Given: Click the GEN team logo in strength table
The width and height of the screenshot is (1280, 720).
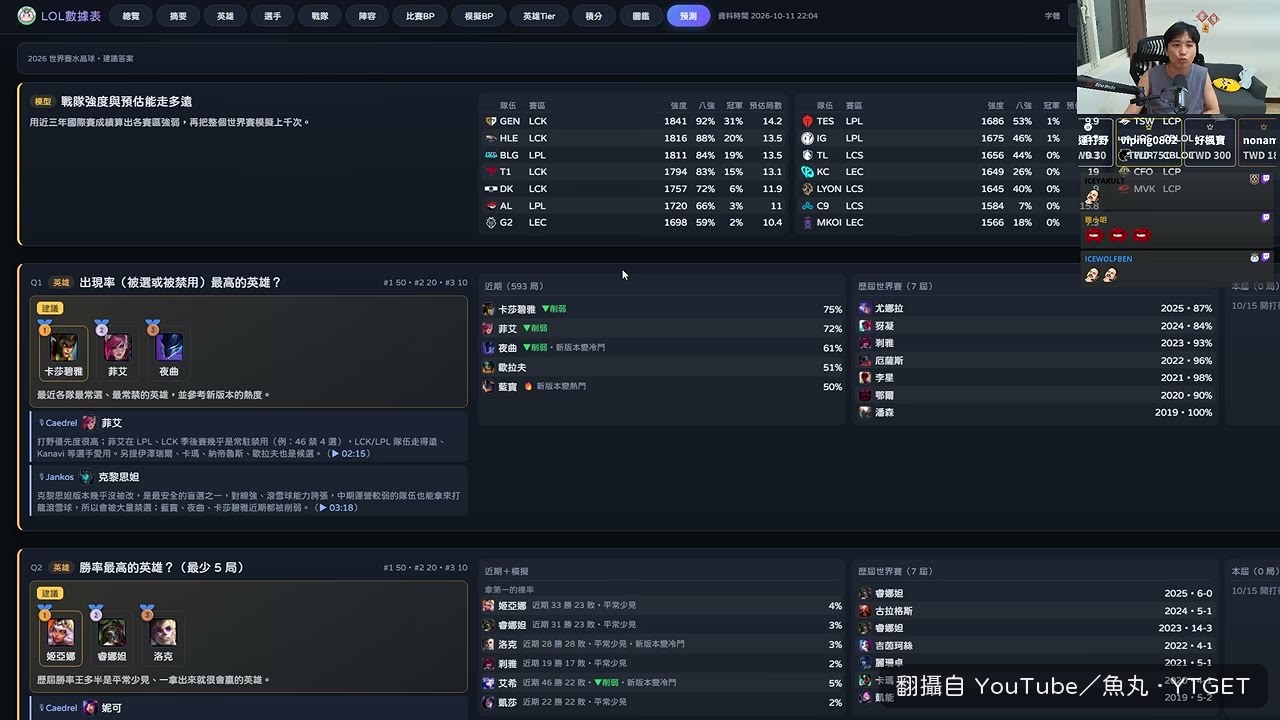Looking at the screenshot, I should click(x=490, y=121).
